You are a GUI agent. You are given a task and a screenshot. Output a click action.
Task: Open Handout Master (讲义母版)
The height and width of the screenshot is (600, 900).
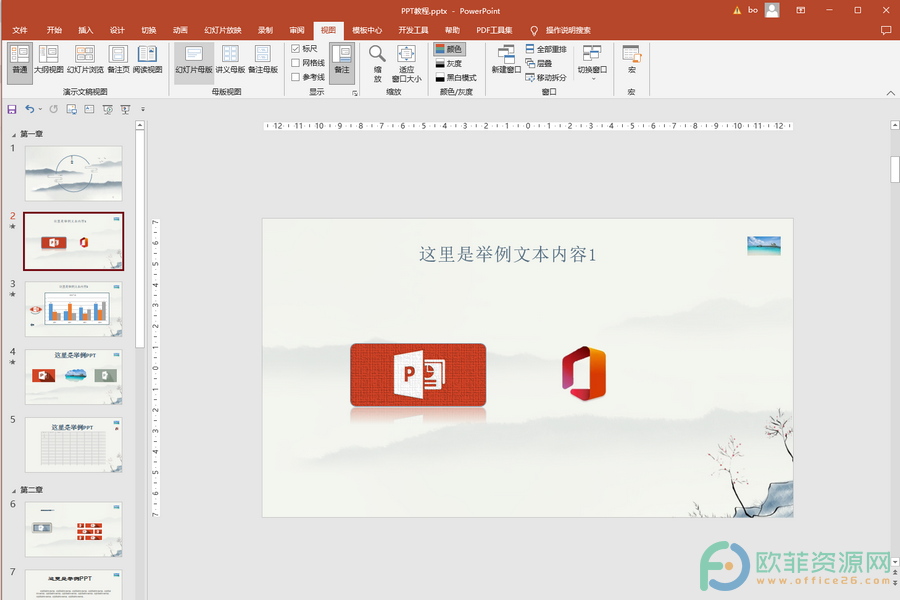[x=230, y=60]
